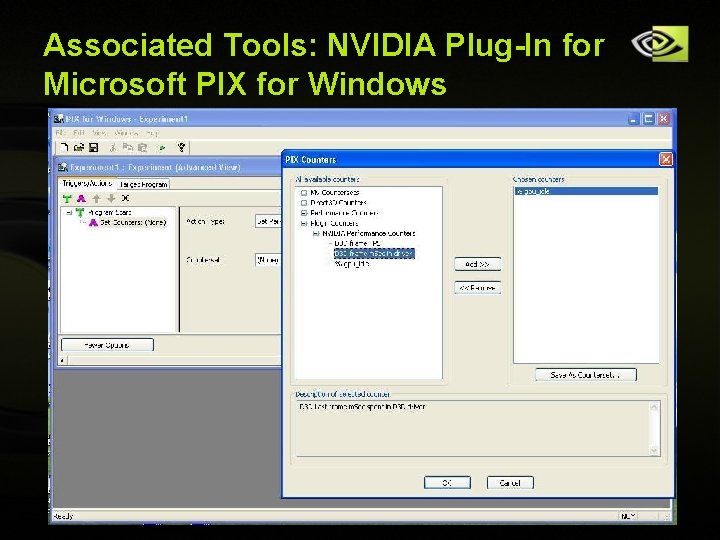Select % gpu_idle in chosen counters list
This screenshot has height=540, width=720.
pyautogui.click(x=586, y=191)
